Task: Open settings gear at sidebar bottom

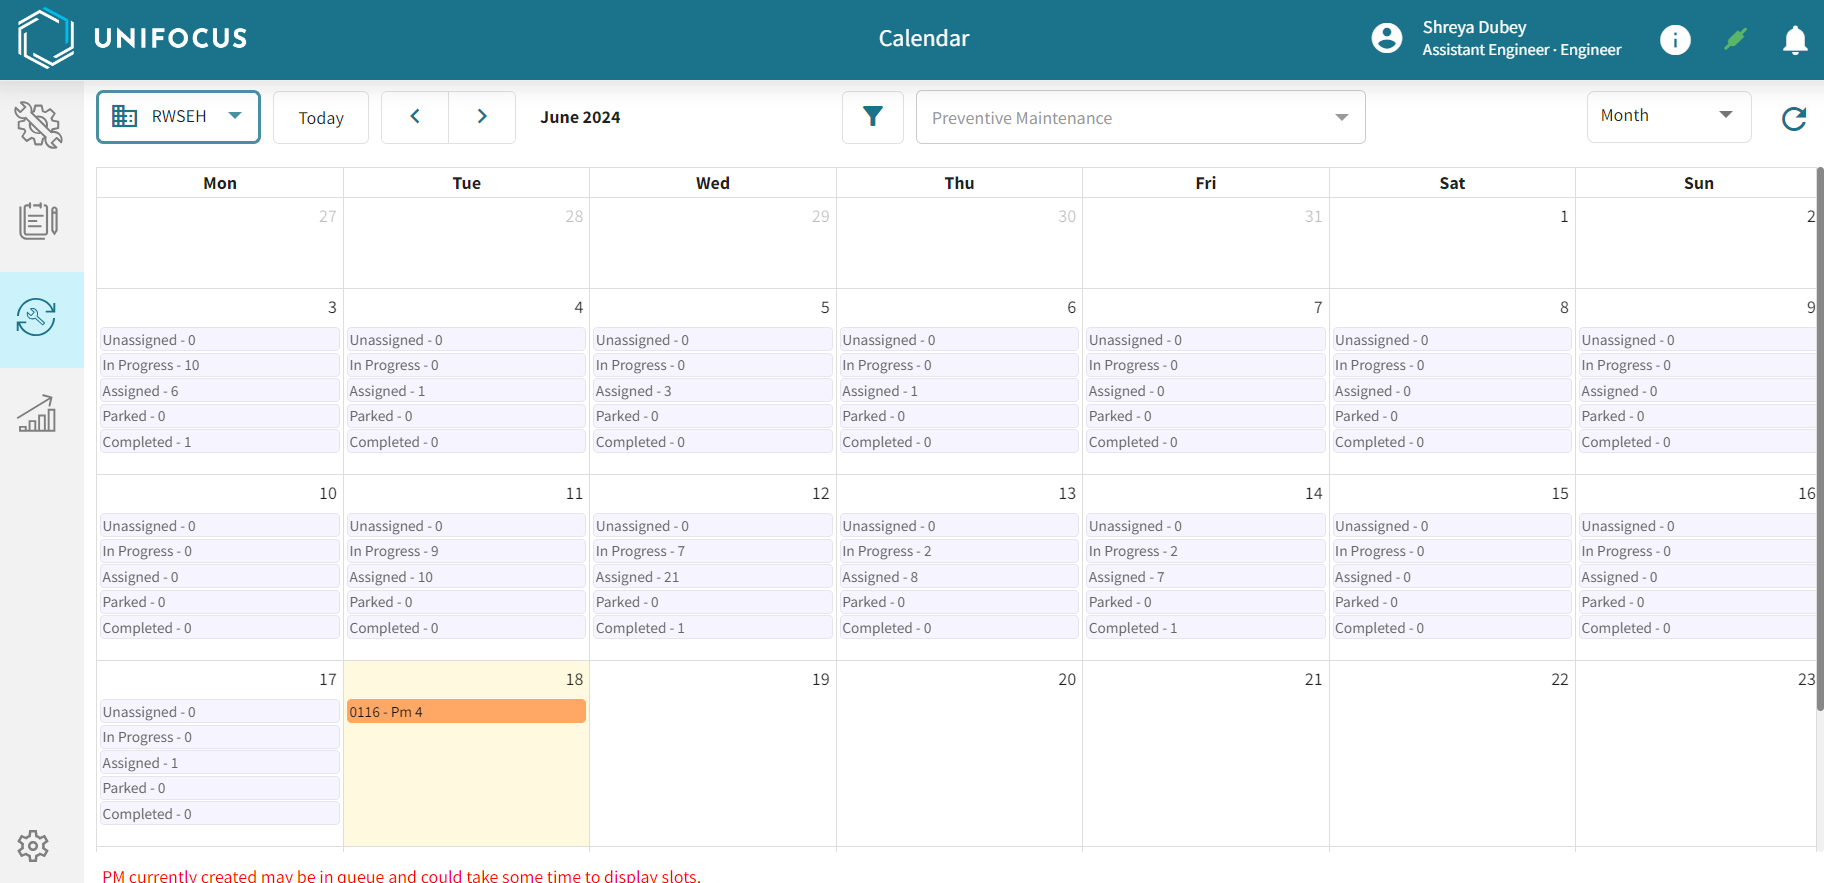Action: pos(33,846)
